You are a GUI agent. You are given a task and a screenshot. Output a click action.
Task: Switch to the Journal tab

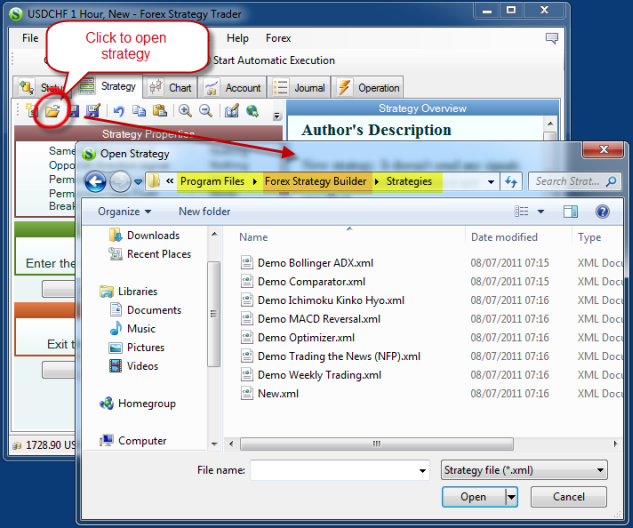pyautogui.click(x=299, y=88)
